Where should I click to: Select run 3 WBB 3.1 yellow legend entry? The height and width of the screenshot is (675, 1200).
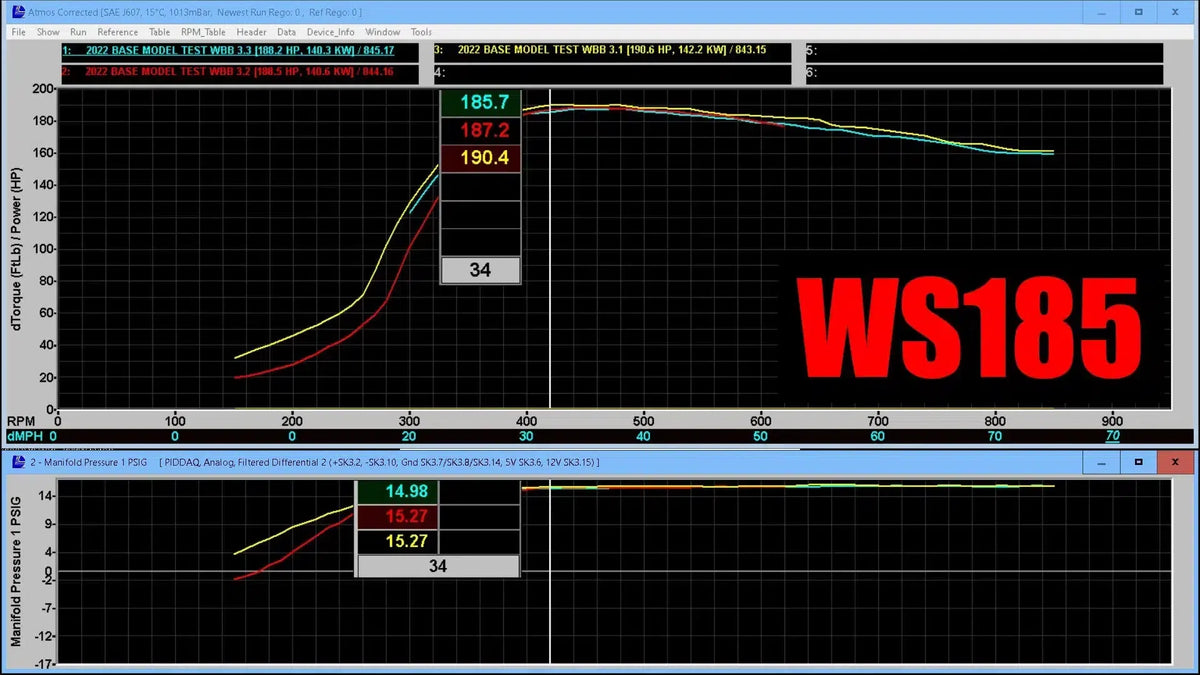[610, 50]
